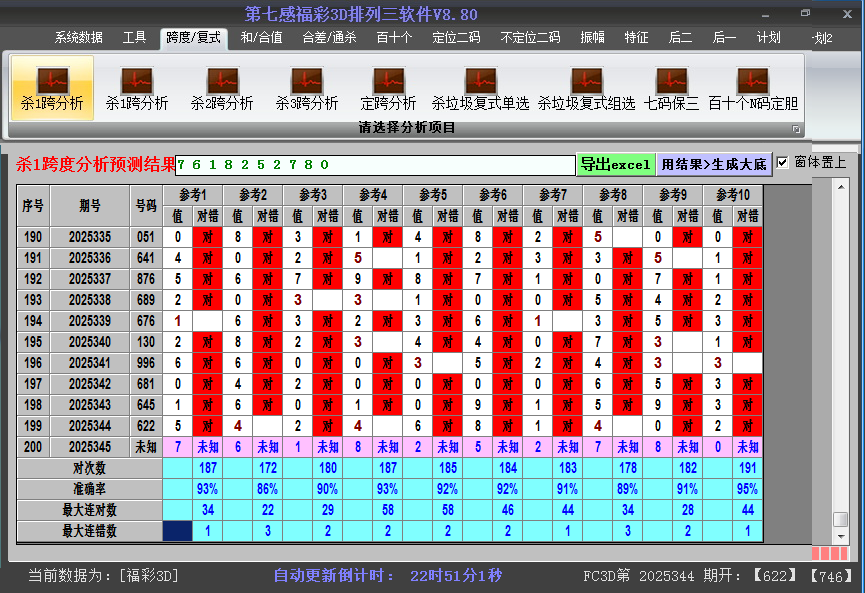Select the highlighted 杀1跨分析 icon
This screenshot has height=593, width=865.
(x=52, y=88)
